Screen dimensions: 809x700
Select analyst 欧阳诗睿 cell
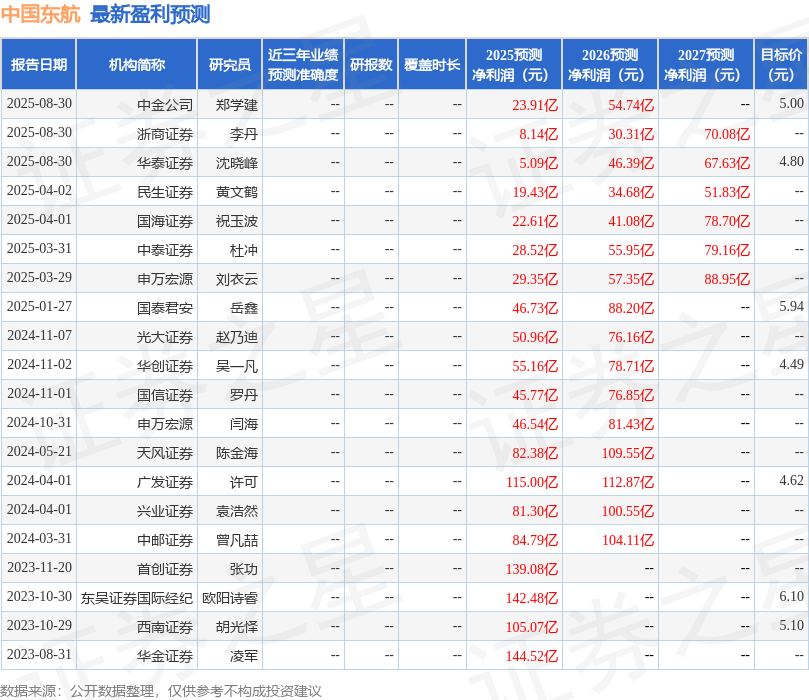click(x=230, y=598)
